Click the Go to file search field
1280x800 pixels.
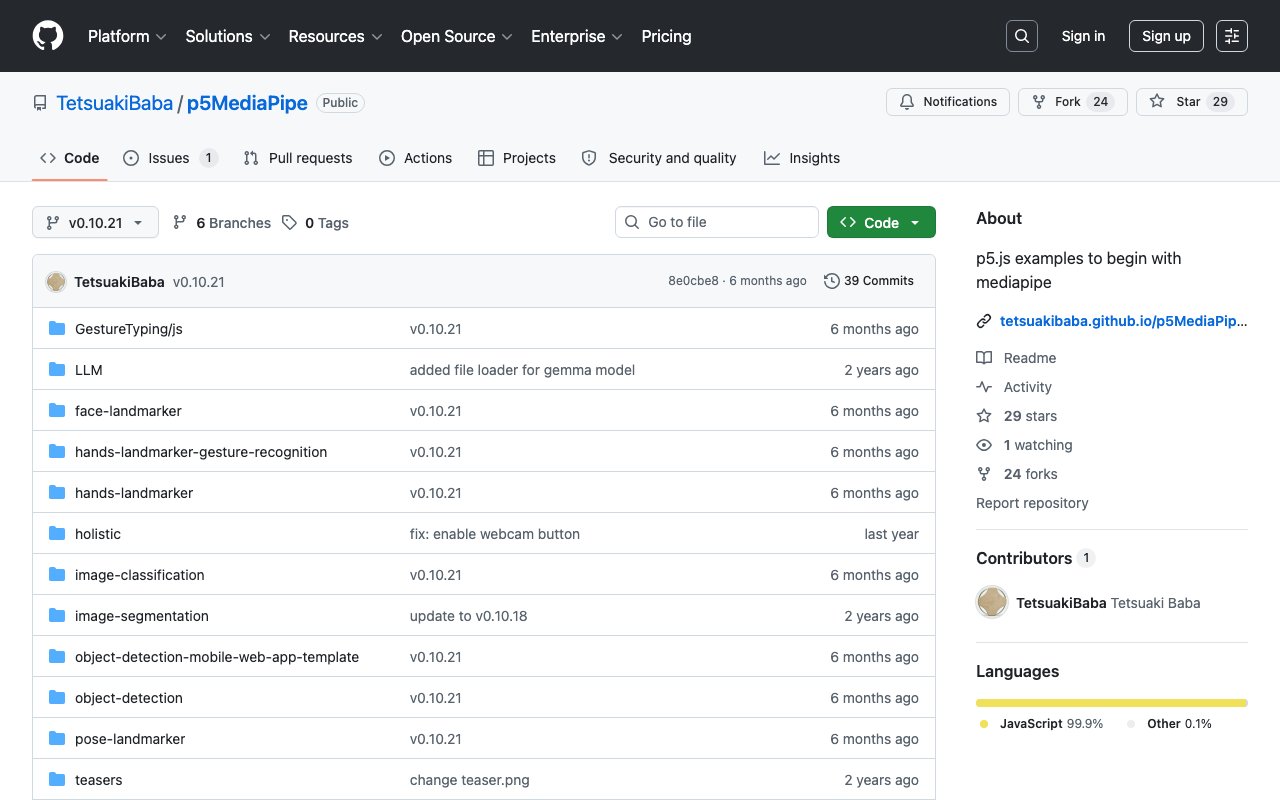pos(717,223)
